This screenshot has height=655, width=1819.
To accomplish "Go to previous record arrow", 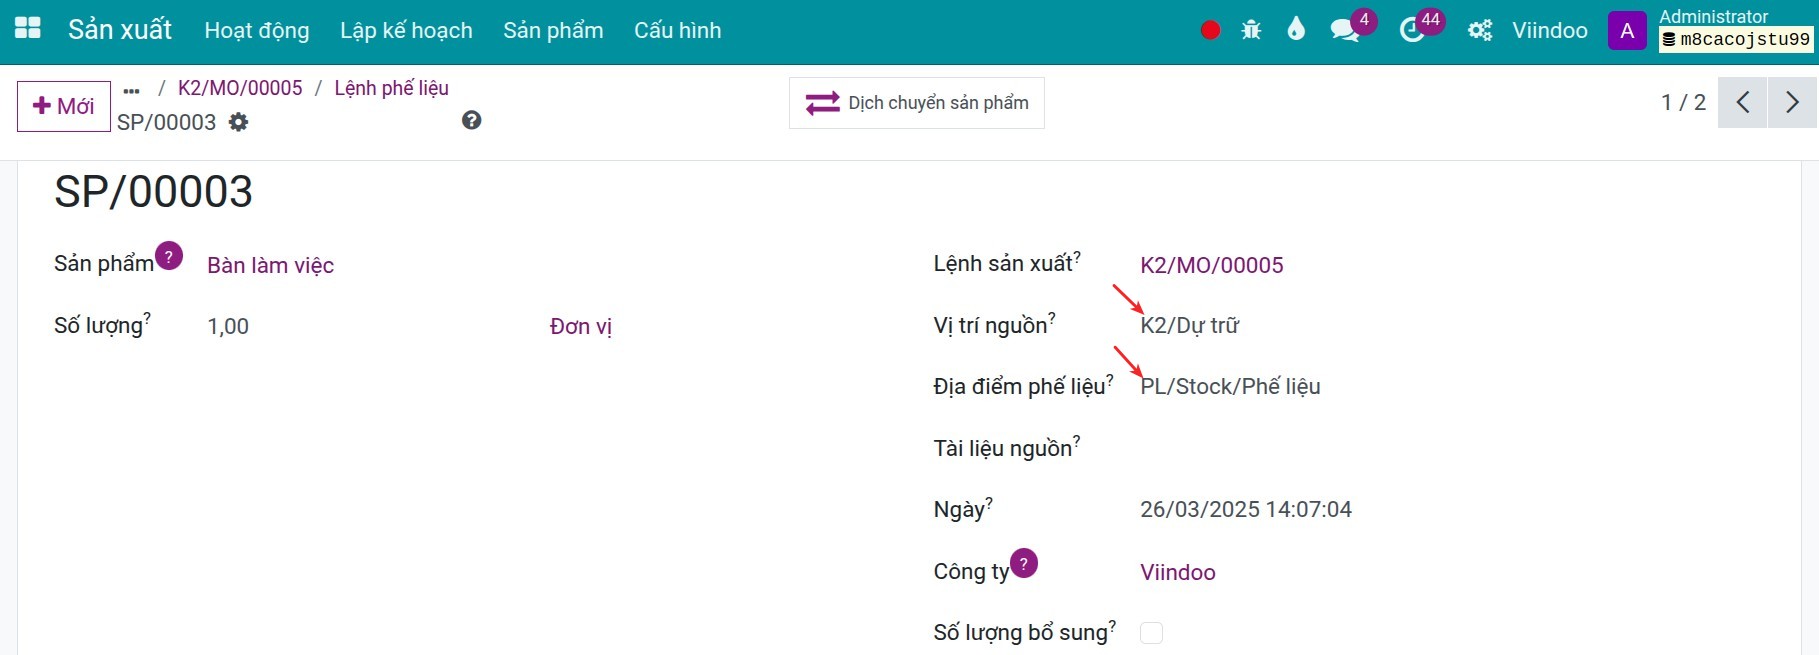I will tap(1743, 102).
